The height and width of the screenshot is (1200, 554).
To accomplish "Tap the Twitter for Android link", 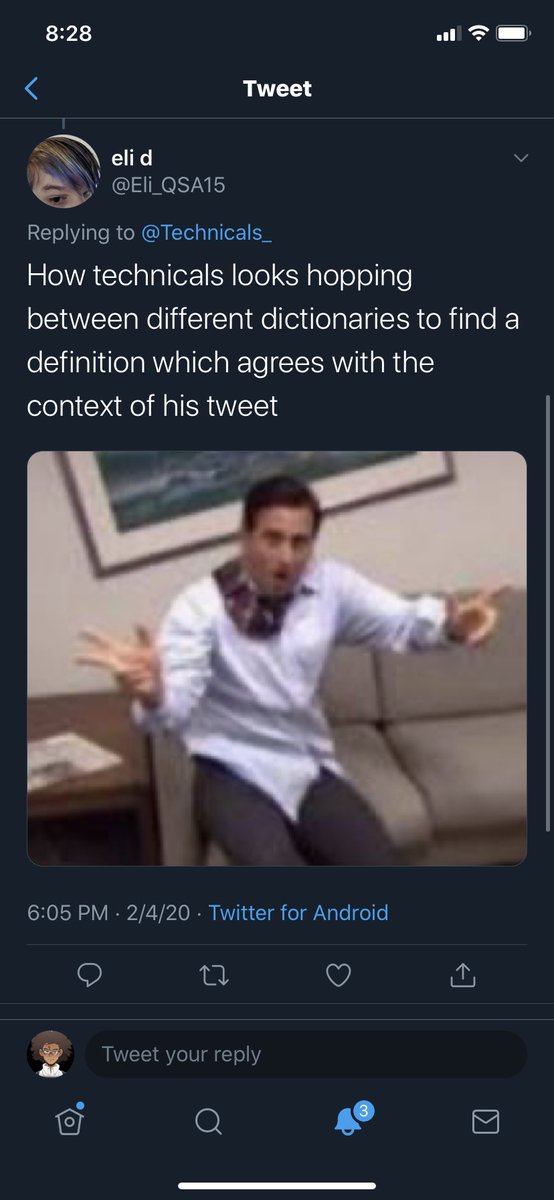I will [298, 912].
